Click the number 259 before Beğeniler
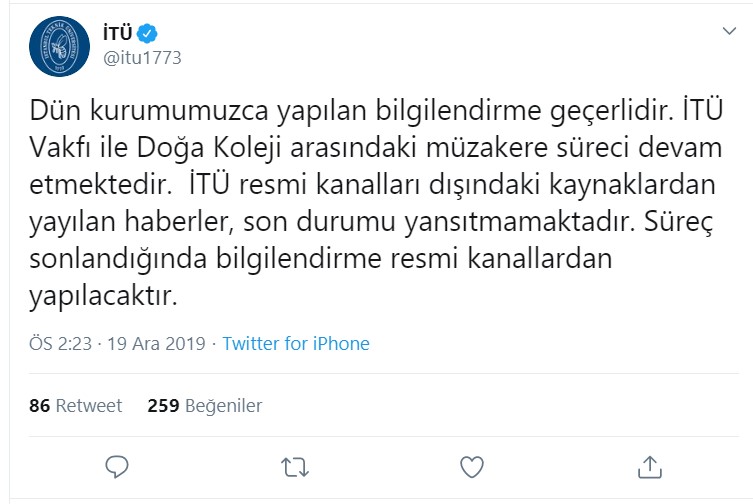Viewport: 753px width, 504px height. (x=163, y=405)
